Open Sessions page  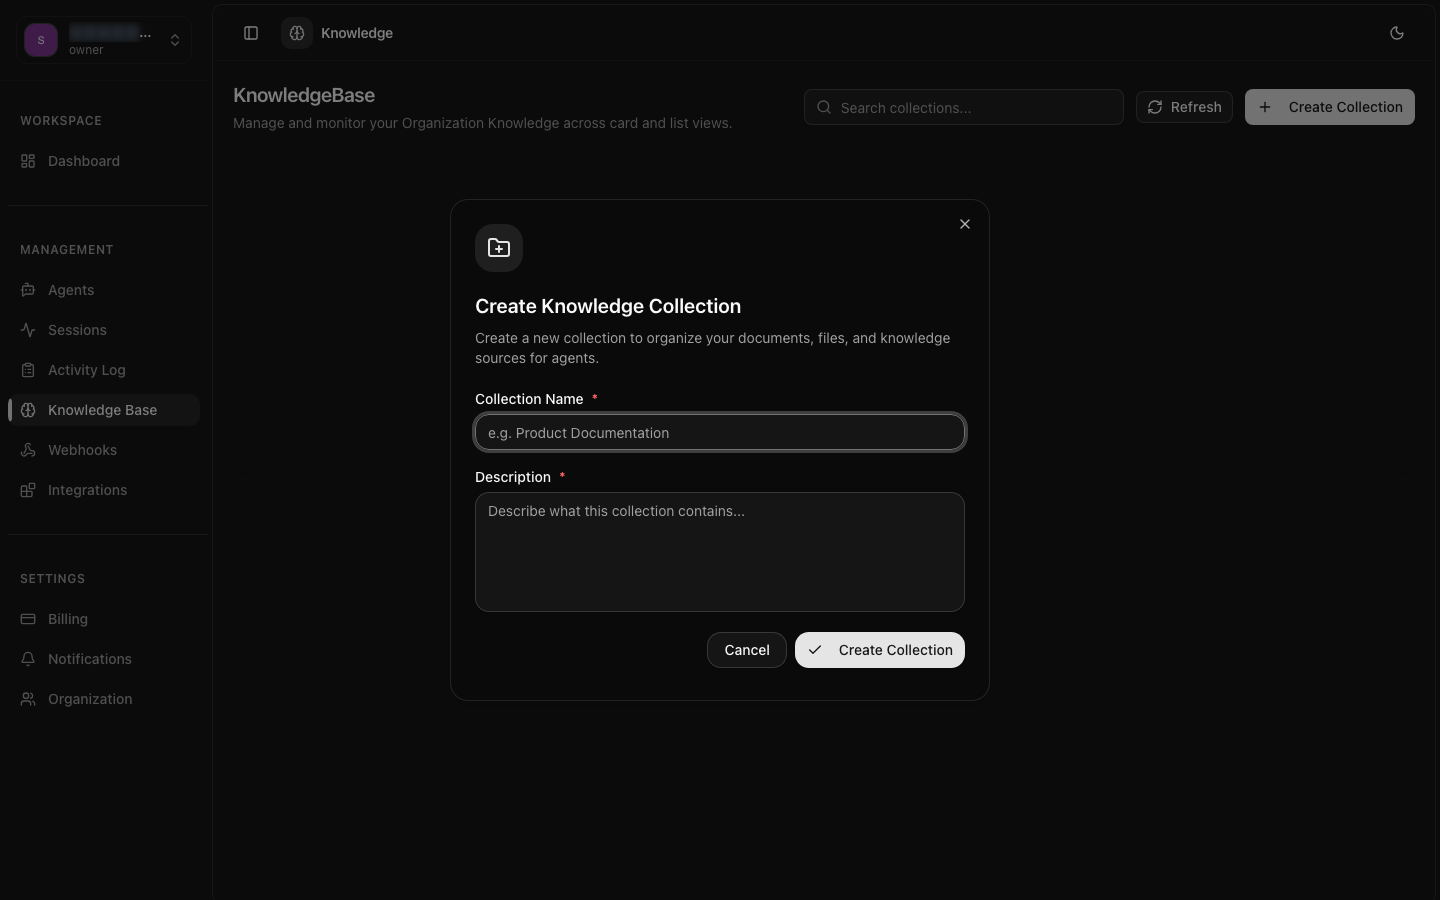click(x=104, y=330)
